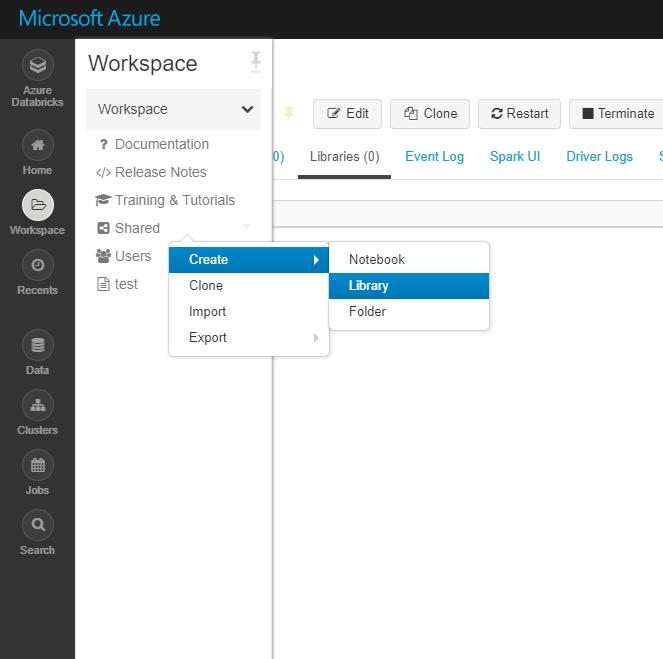Image resolution: width=663 pixels, height=659 pixels.
Task: Click the Edit cluster button
Action: point(347,114)
